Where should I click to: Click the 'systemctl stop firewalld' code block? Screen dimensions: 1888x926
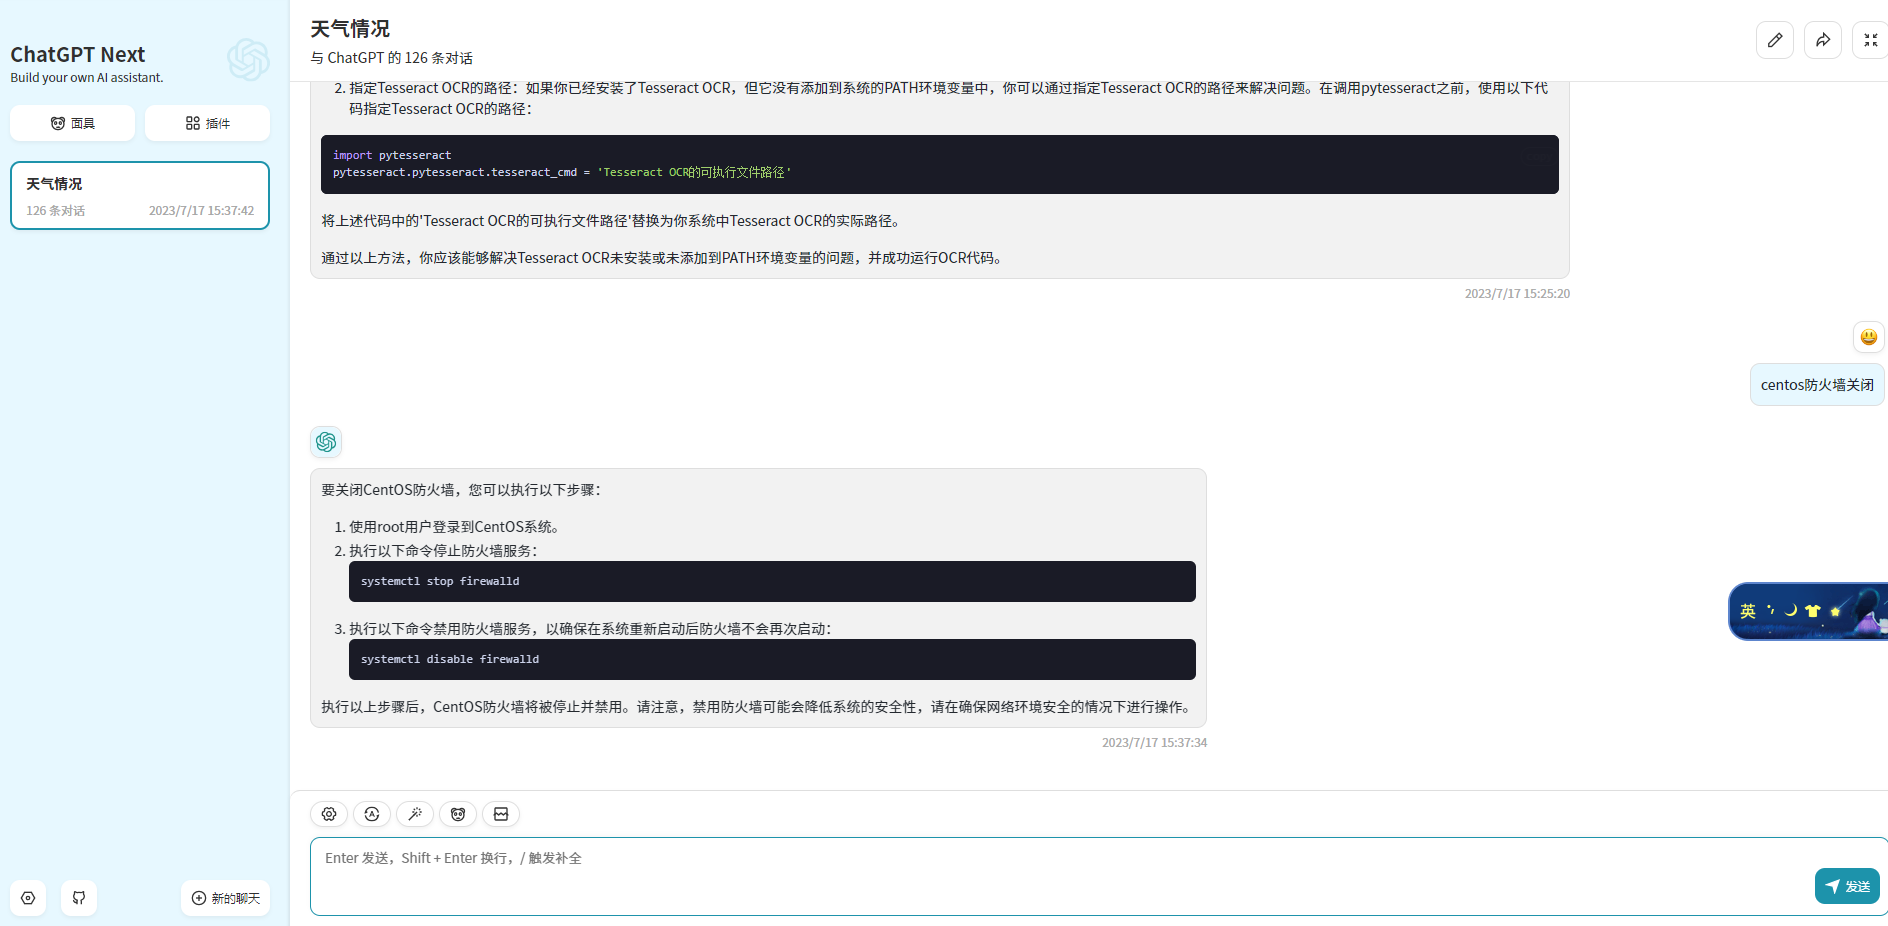(x=772, y=581)
